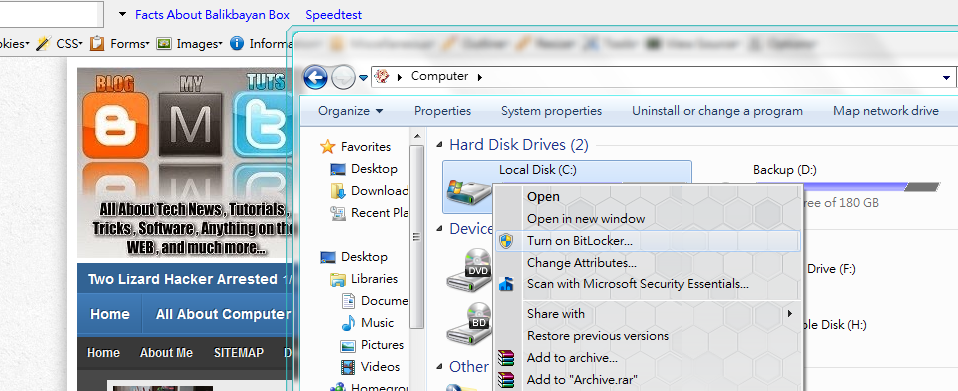Click the Computer segment in address bar

[439, 76]
